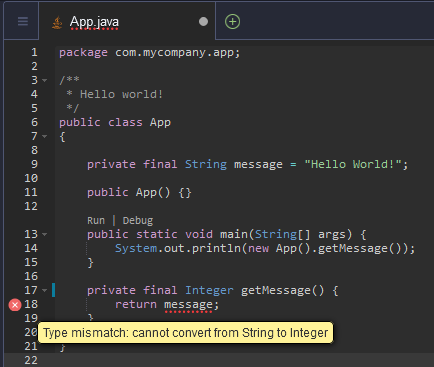Click the Integer return type on line 17

tap(209, 290)
